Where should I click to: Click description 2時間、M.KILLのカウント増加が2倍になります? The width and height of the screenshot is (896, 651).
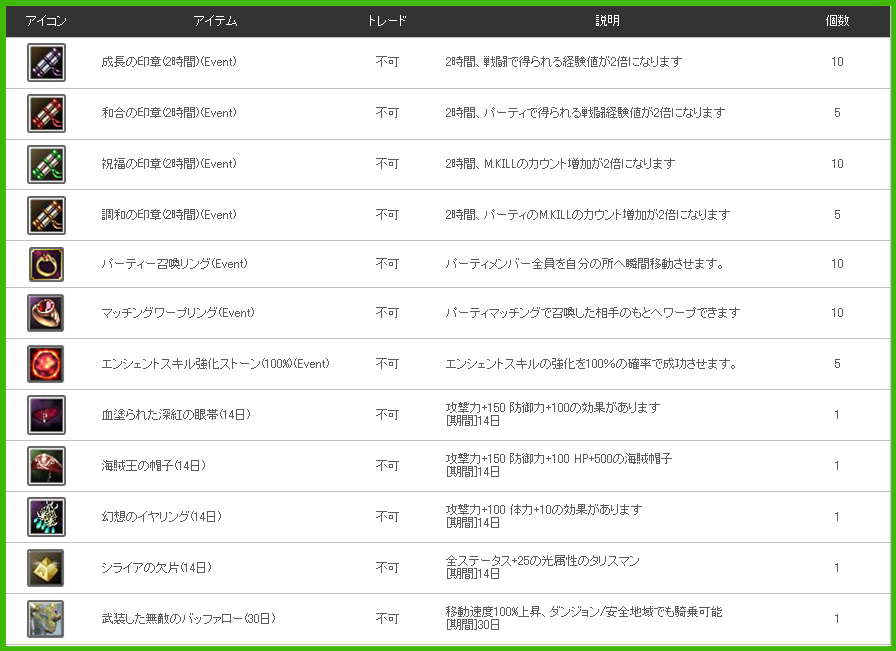click(560, 163)
